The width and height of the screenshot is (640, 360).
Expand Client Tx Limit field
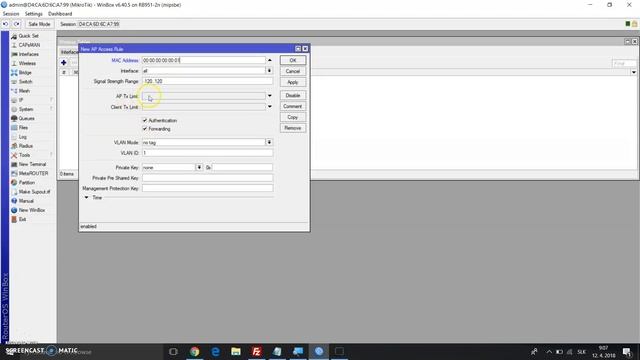tap(269, 107)
